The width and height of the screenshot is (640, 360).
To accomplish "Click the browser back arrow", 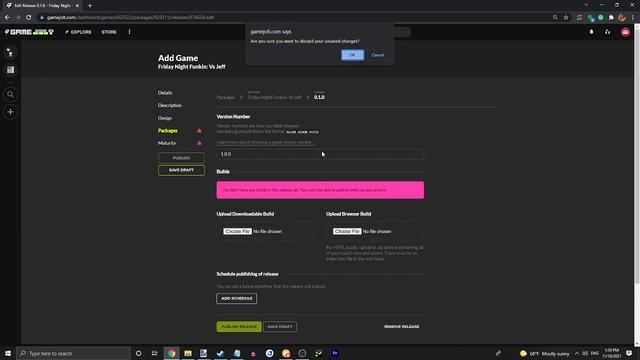I will (7, 18).
